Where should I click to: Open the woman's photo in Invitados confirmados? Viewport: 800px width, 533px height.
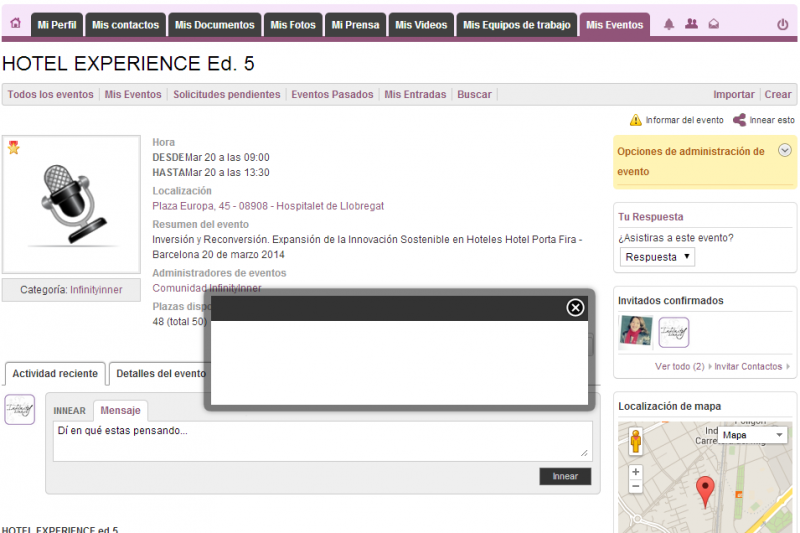635,332
